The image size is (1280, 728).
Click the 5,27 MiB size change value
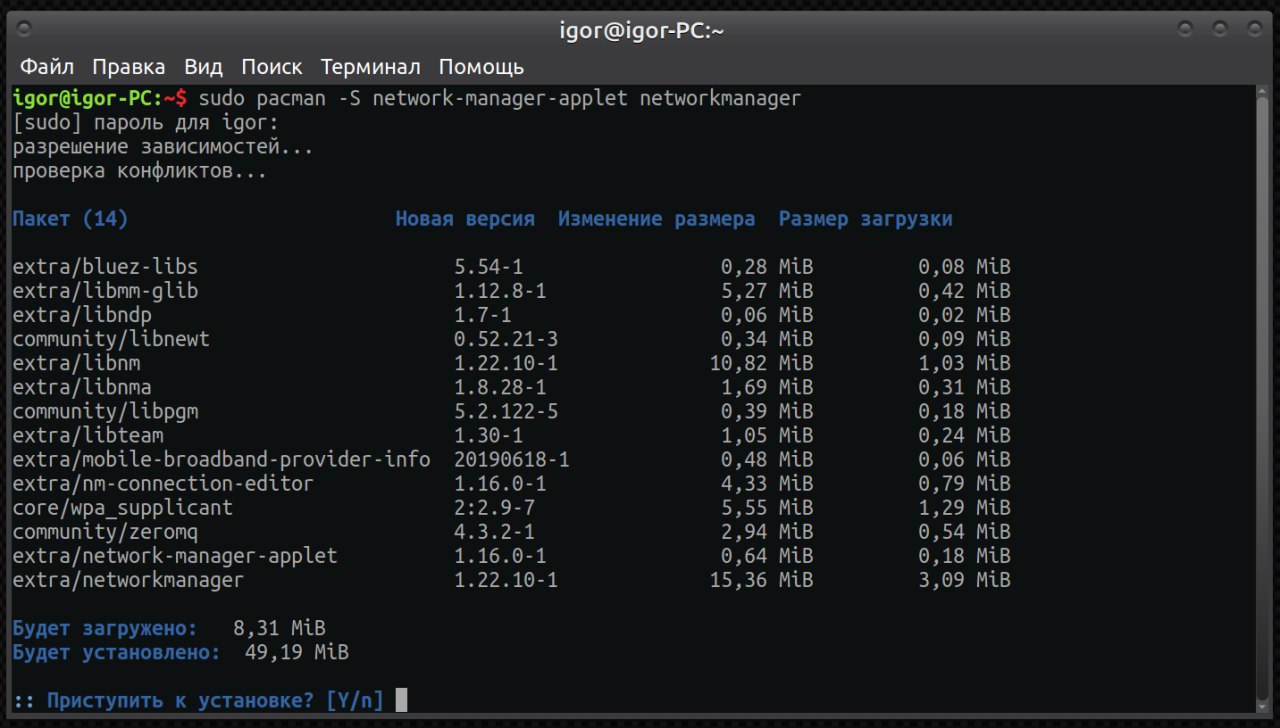click(x=767, y=291)
